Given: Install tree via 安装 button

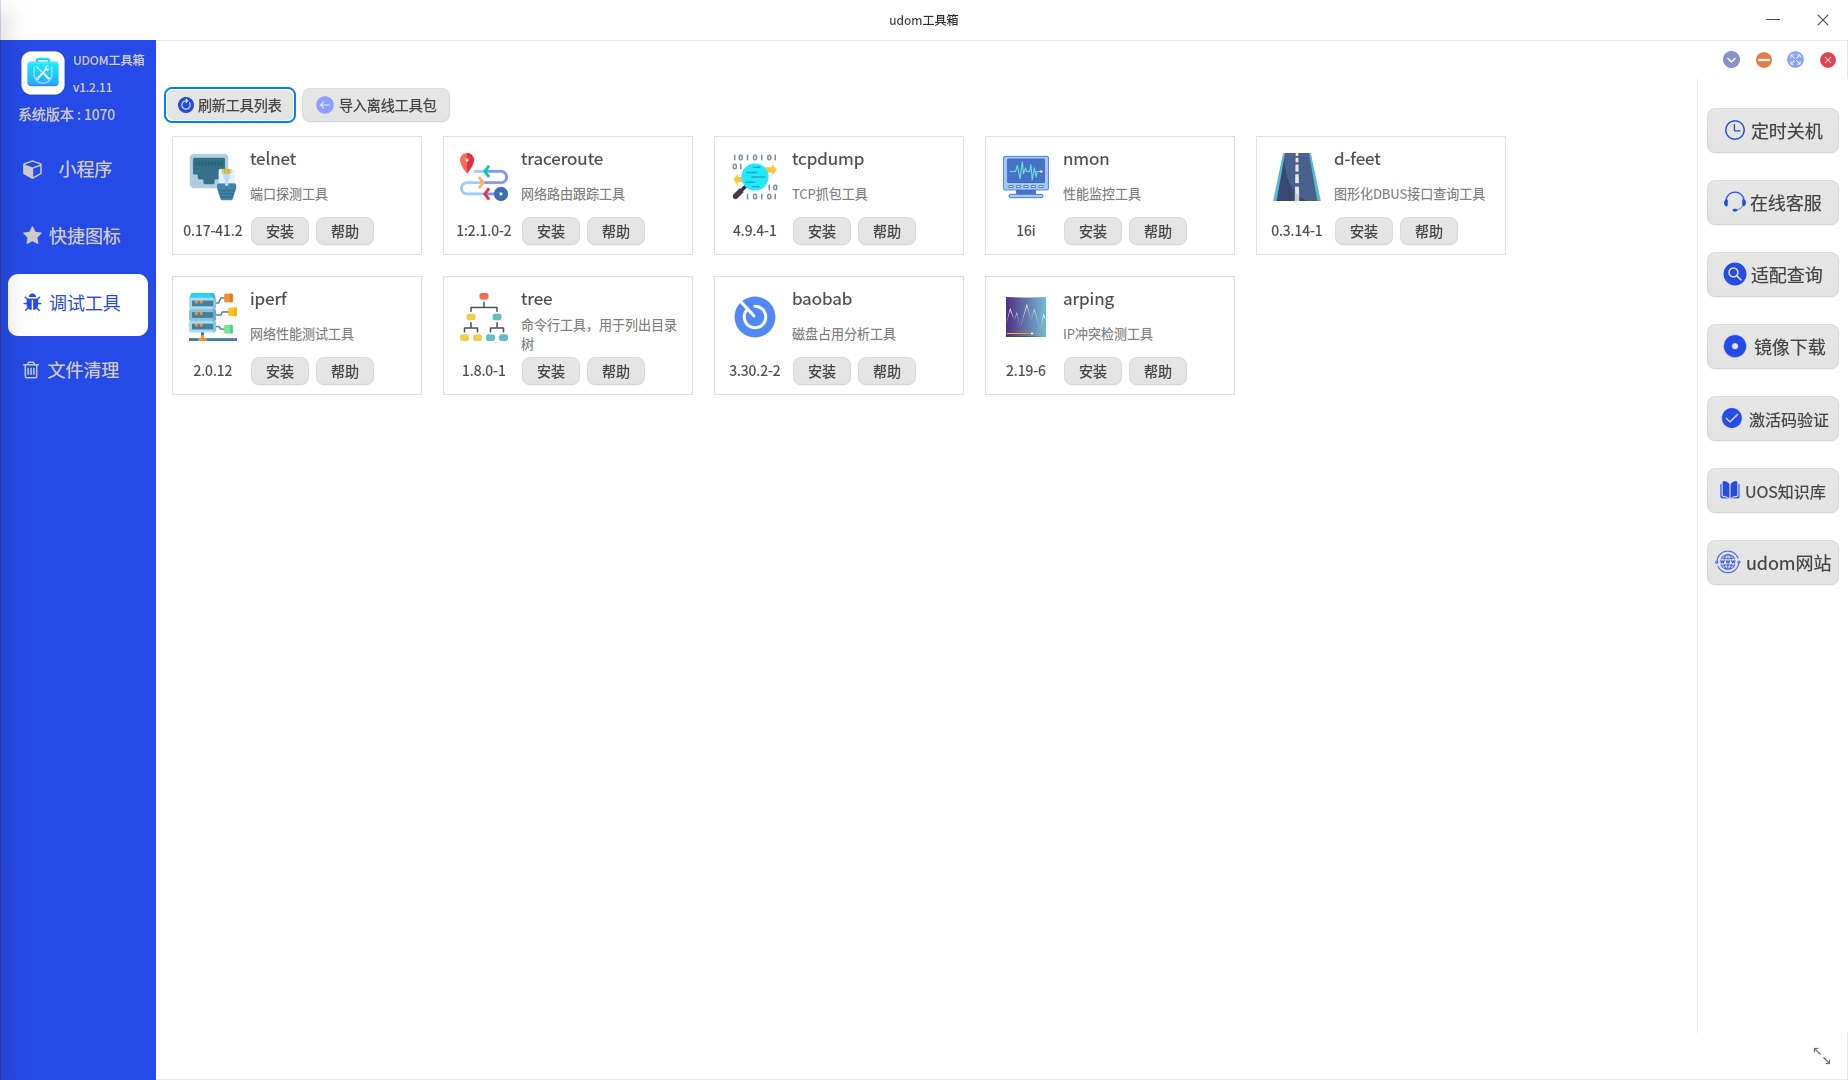Looking at the screenshot, I should point(551,371).
